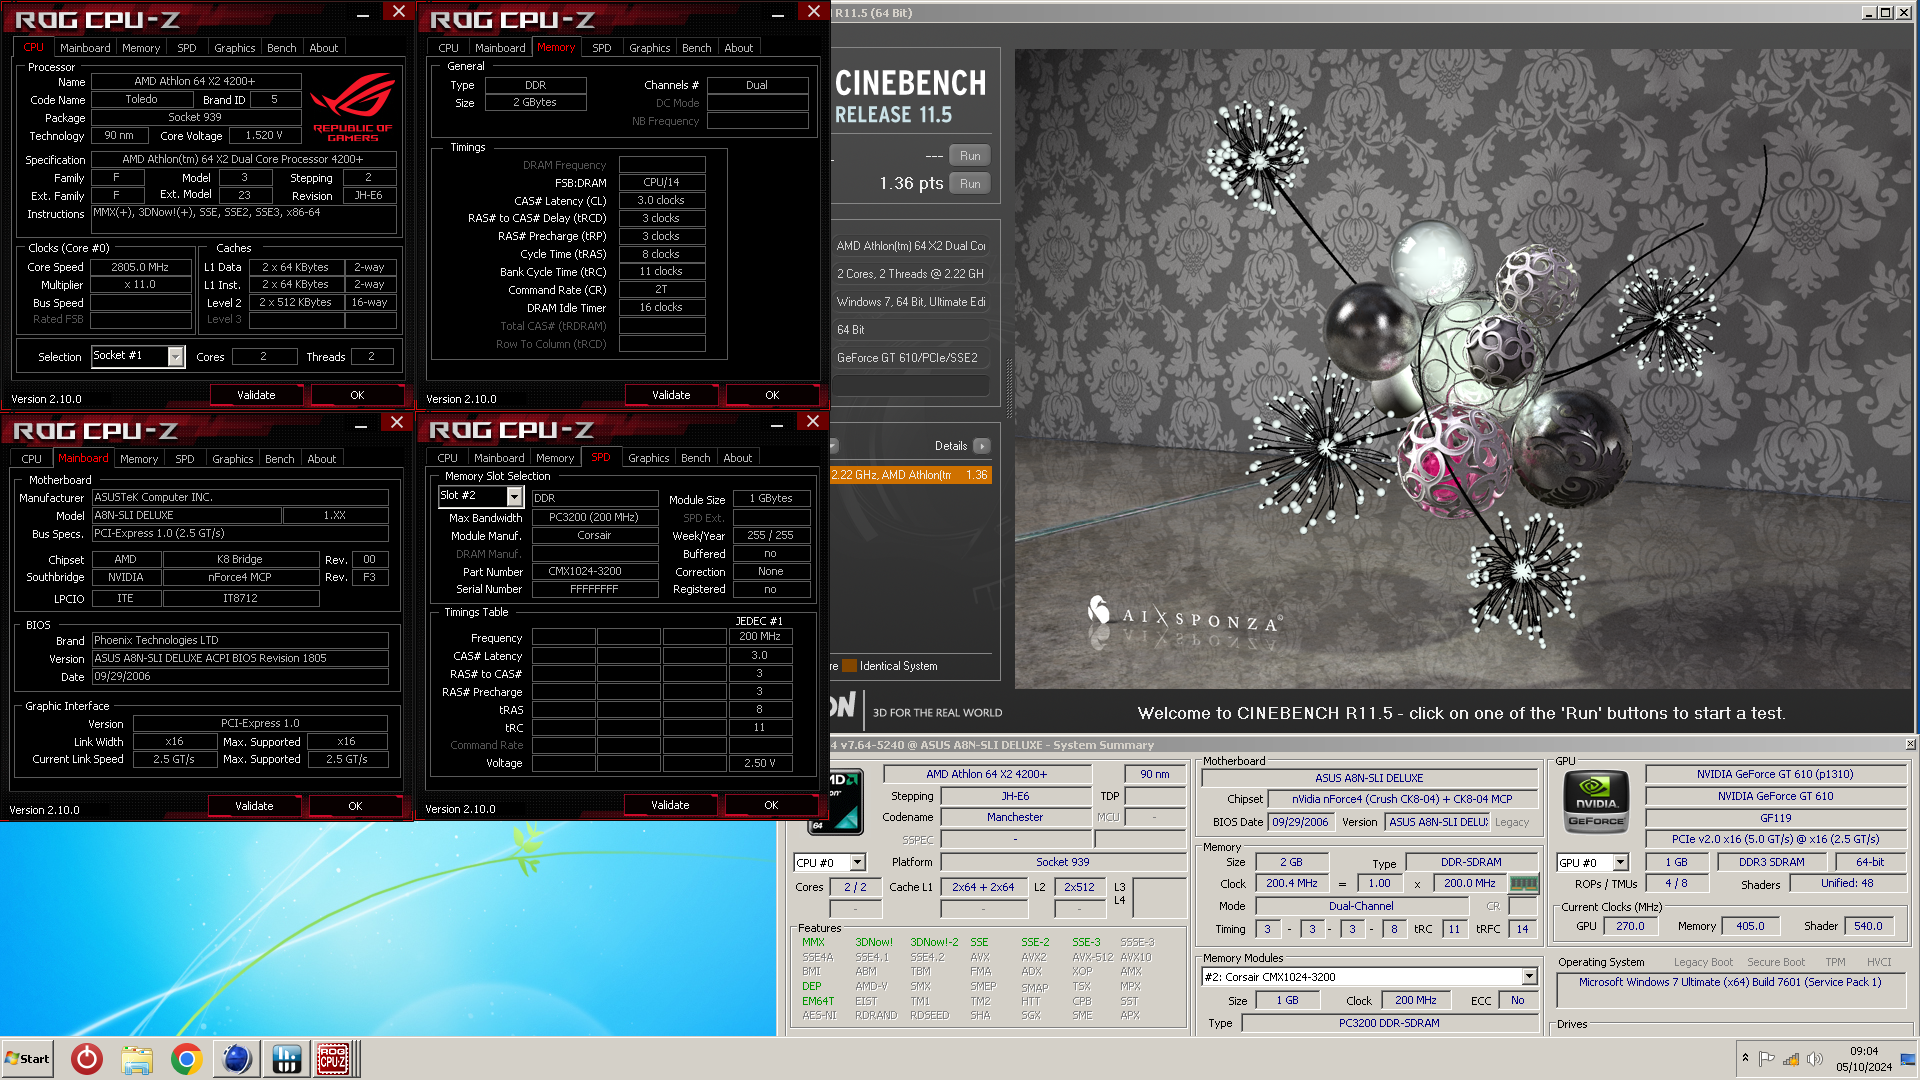
Task: Click the Republic of Gamers logo
Action: coord(352,107)
